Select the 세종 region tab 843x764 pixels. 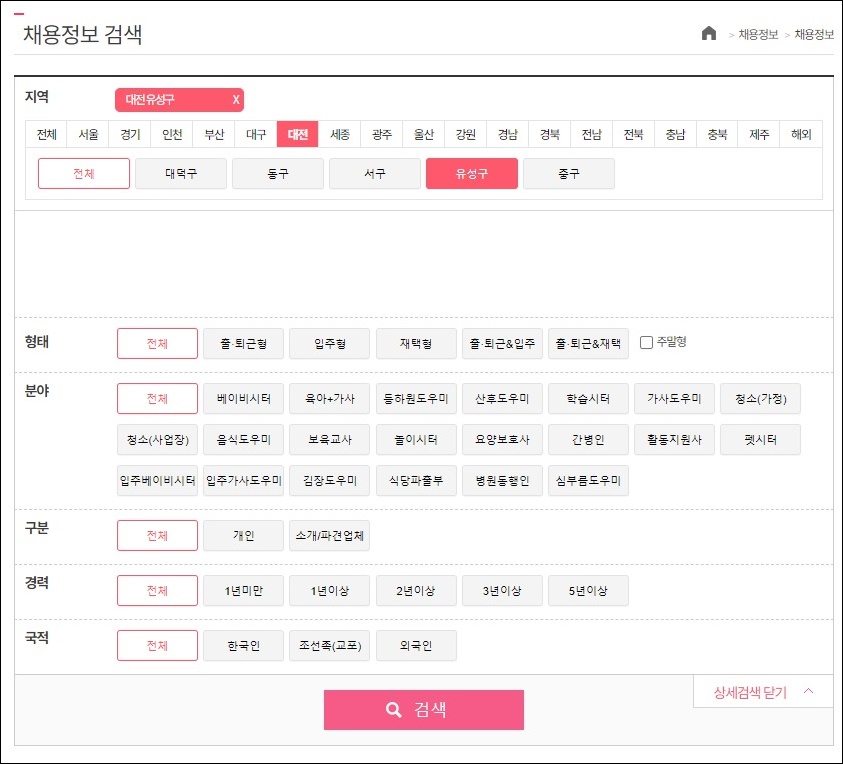click(340, 134)
